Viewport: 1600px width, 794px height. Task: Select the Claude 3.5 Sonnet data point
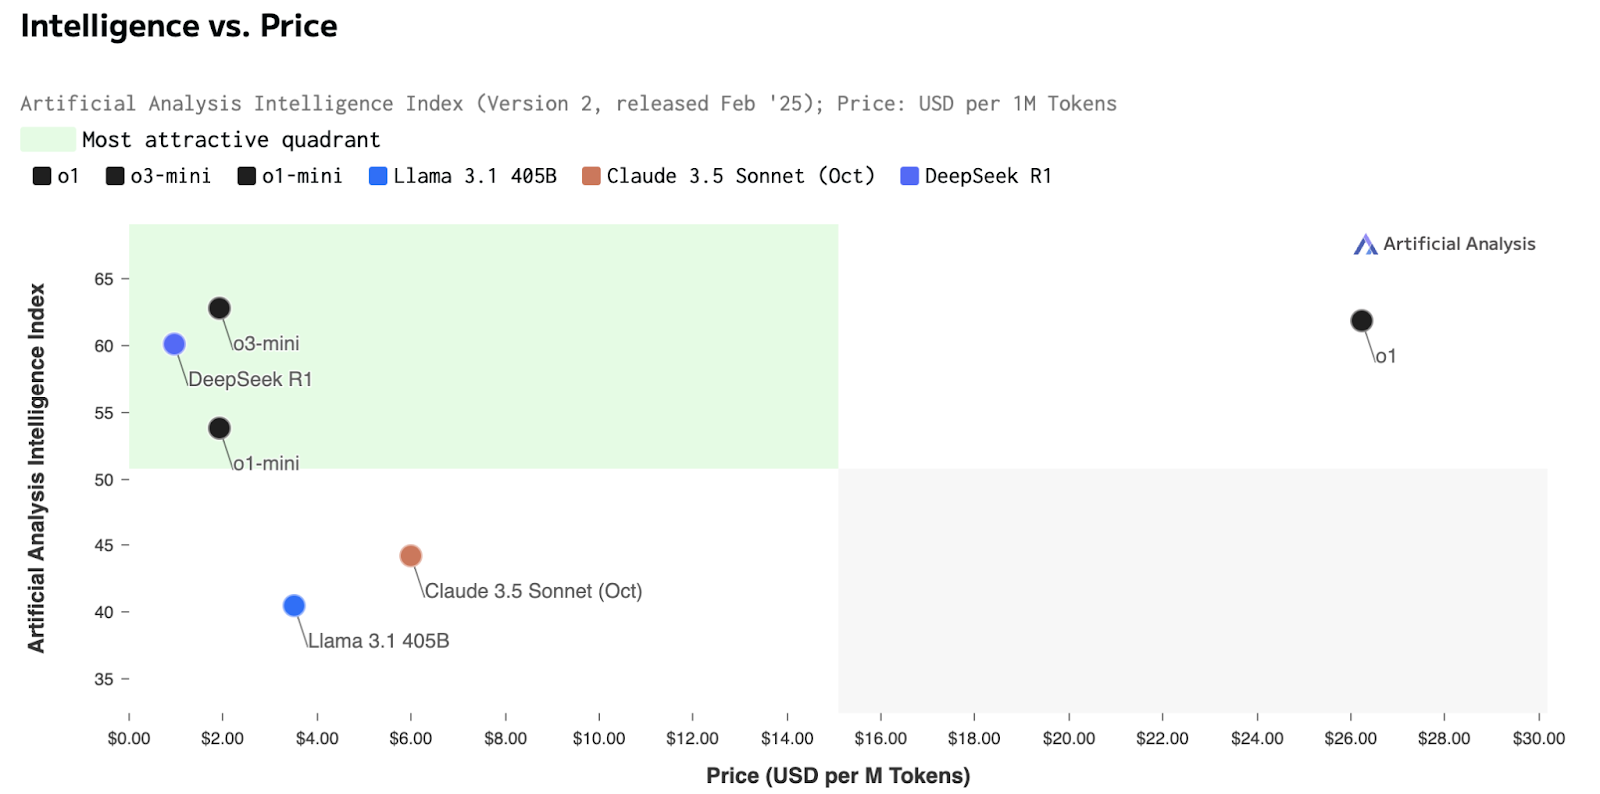(x=410, y=555)
